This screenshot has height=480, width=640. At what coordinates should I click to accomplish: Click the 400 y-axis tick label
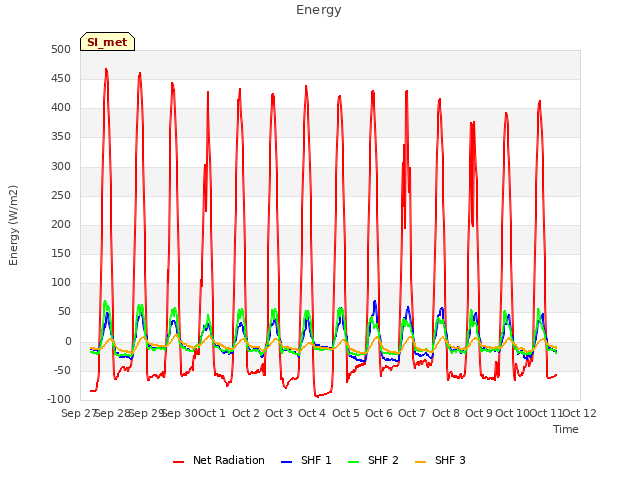coord(61,108)
